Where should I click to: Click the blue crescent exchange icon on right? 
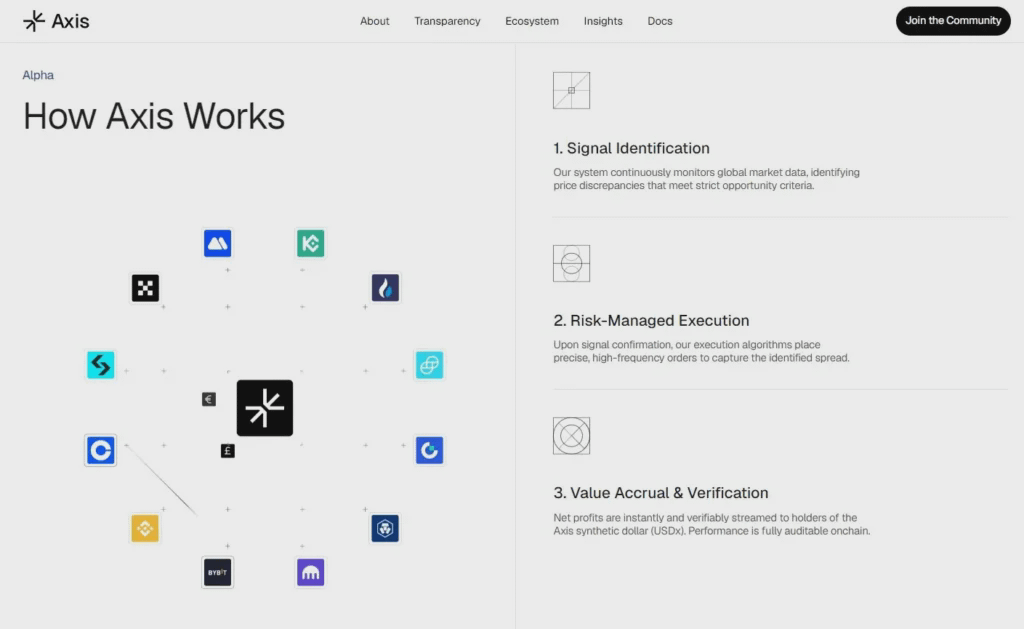coord(429,450)
